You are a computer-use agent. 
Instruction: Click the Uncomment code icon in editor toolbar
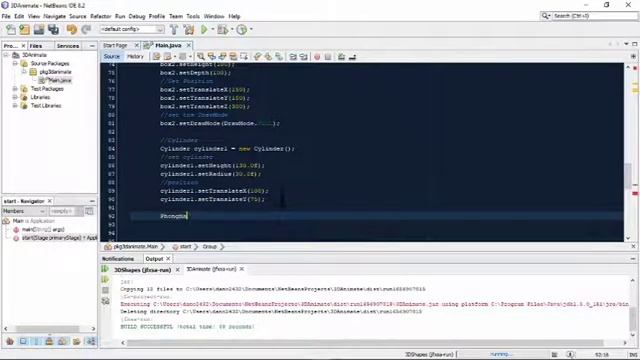tap(352, 57)
